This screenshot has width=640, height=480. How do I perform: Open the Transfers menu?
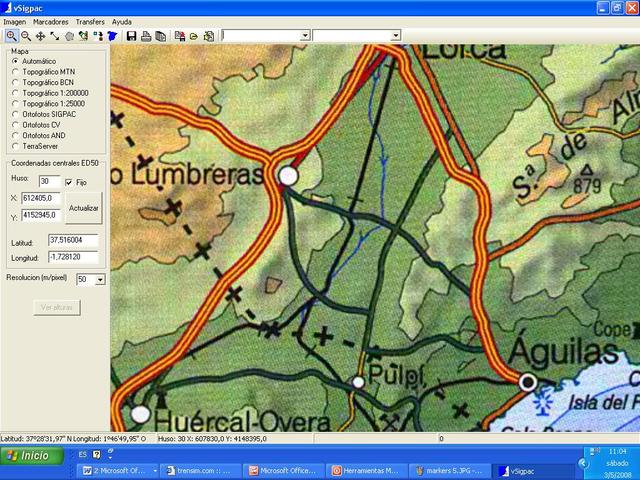(90, 21)
